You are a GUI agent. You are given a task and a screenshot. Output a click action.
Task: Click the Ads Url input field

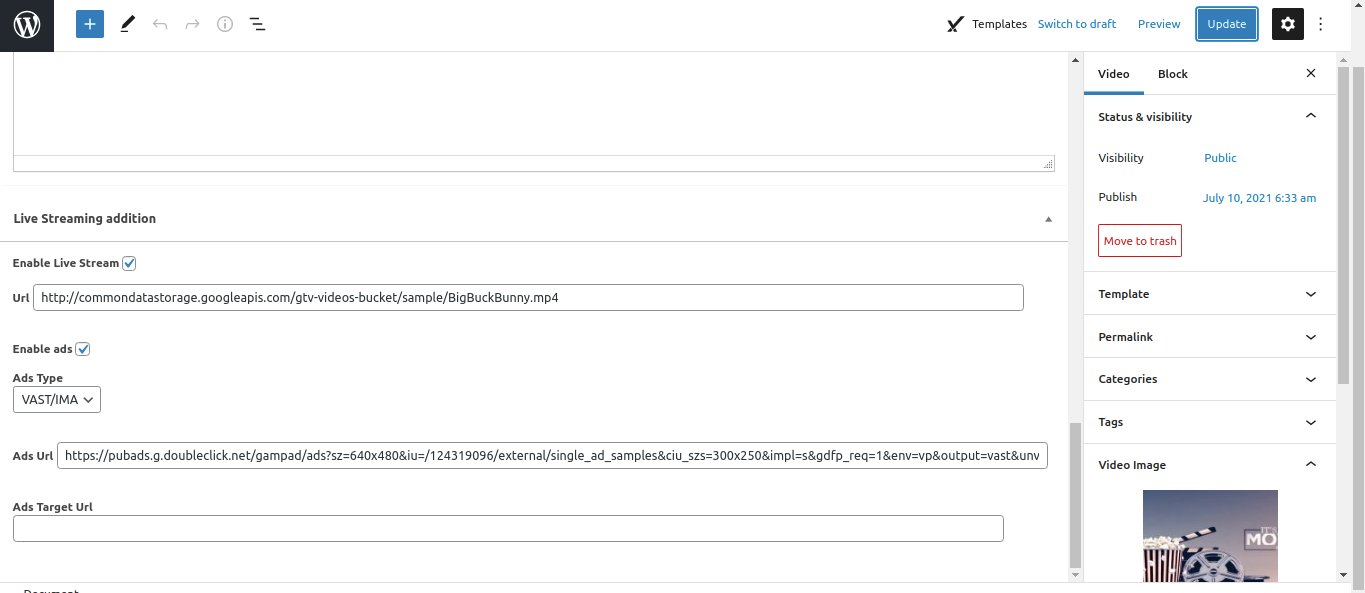coord(552,455)
